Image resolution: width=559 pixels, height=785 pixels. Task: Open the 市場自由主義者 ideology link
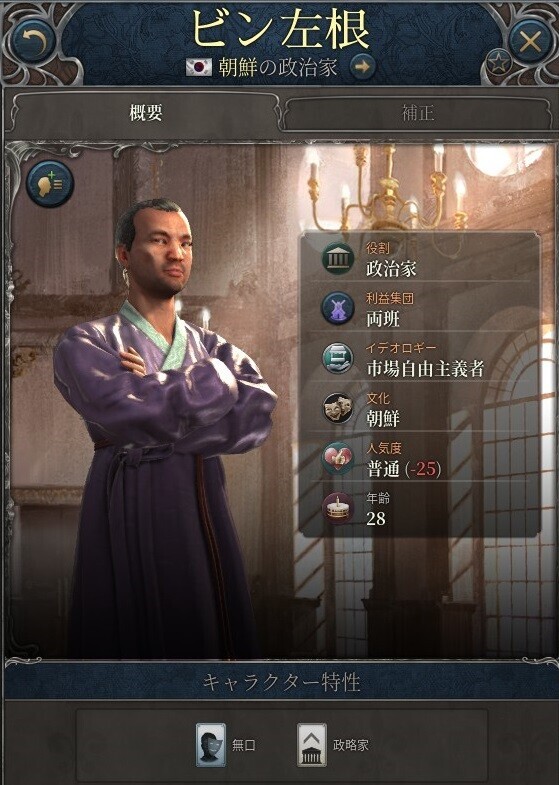[x=425, y=369]
